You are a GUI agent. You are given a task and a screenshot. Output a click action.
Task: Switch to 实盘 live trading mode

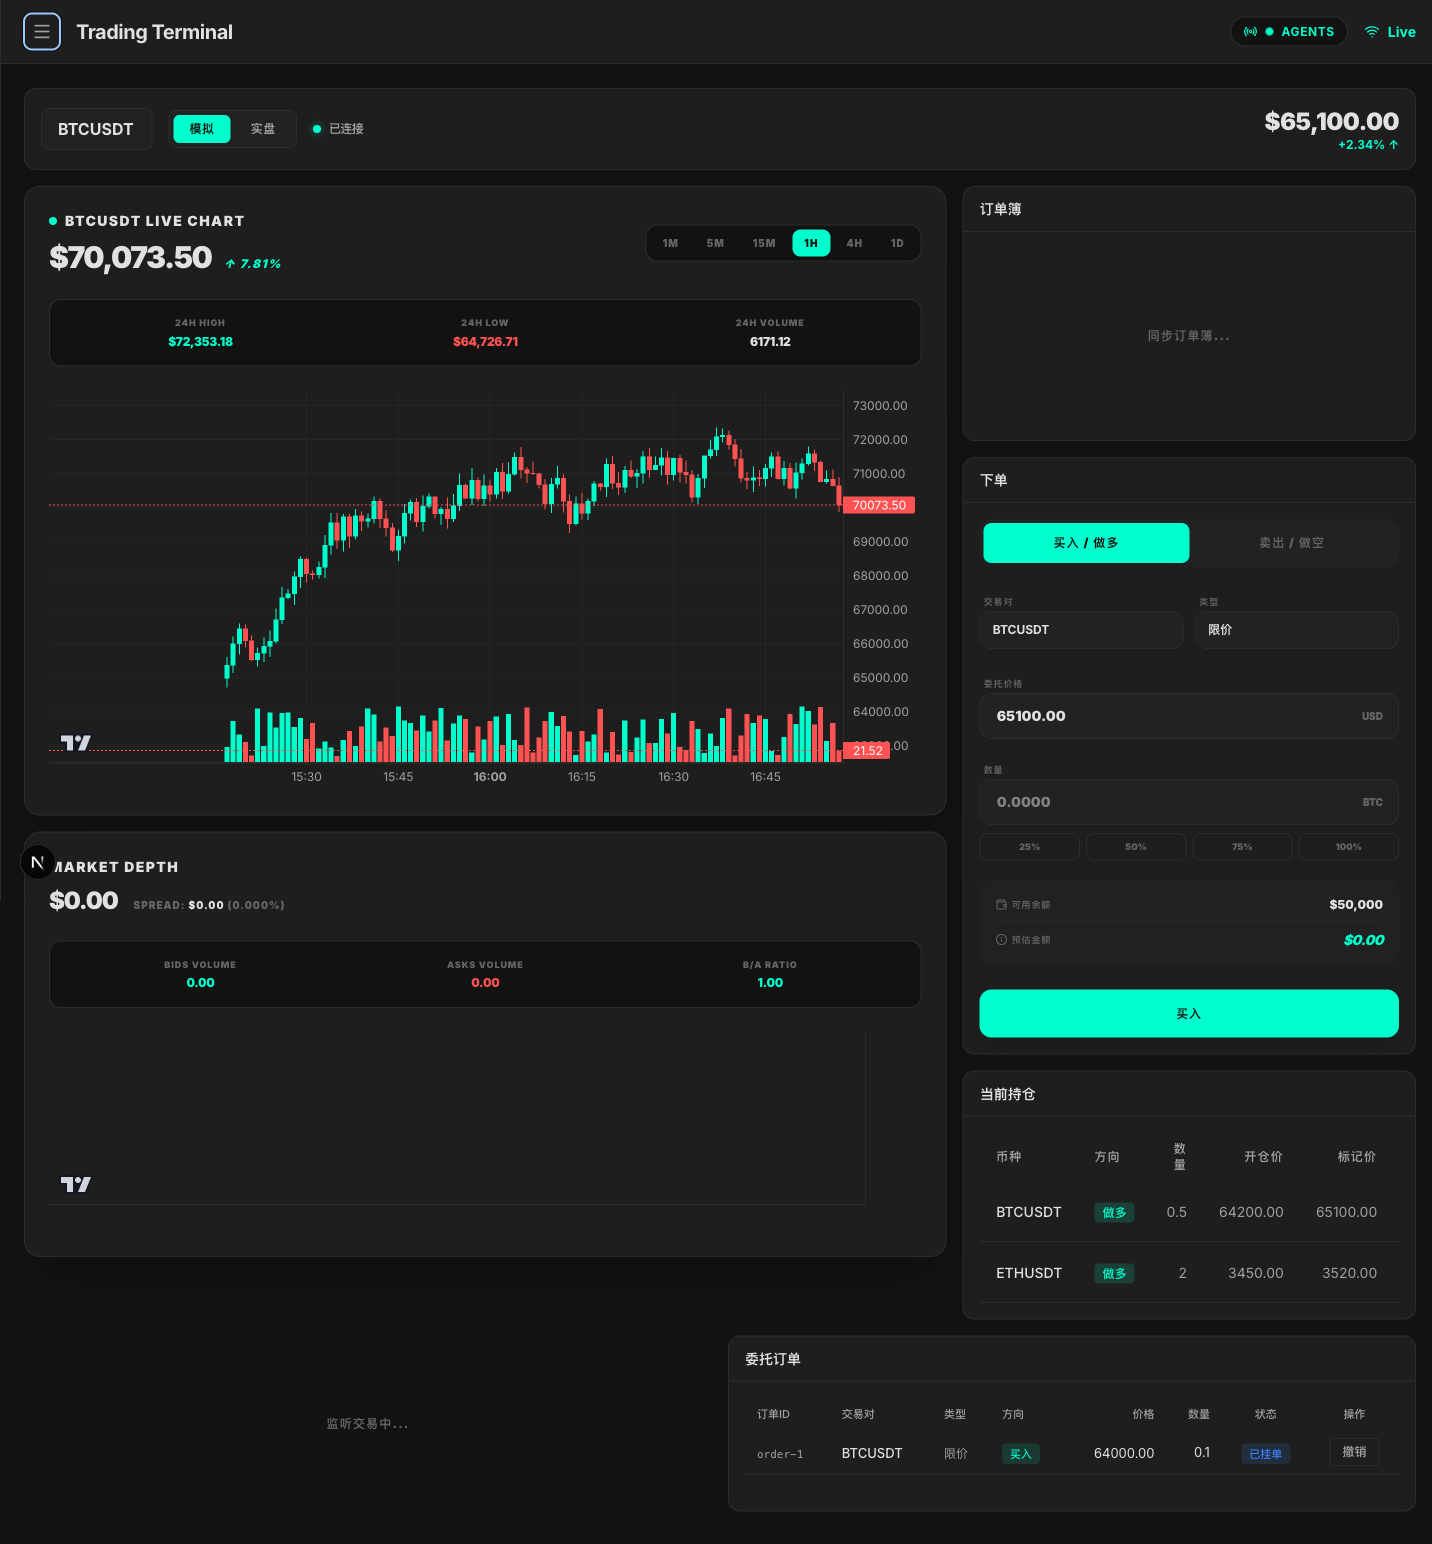tap(263, 129)
